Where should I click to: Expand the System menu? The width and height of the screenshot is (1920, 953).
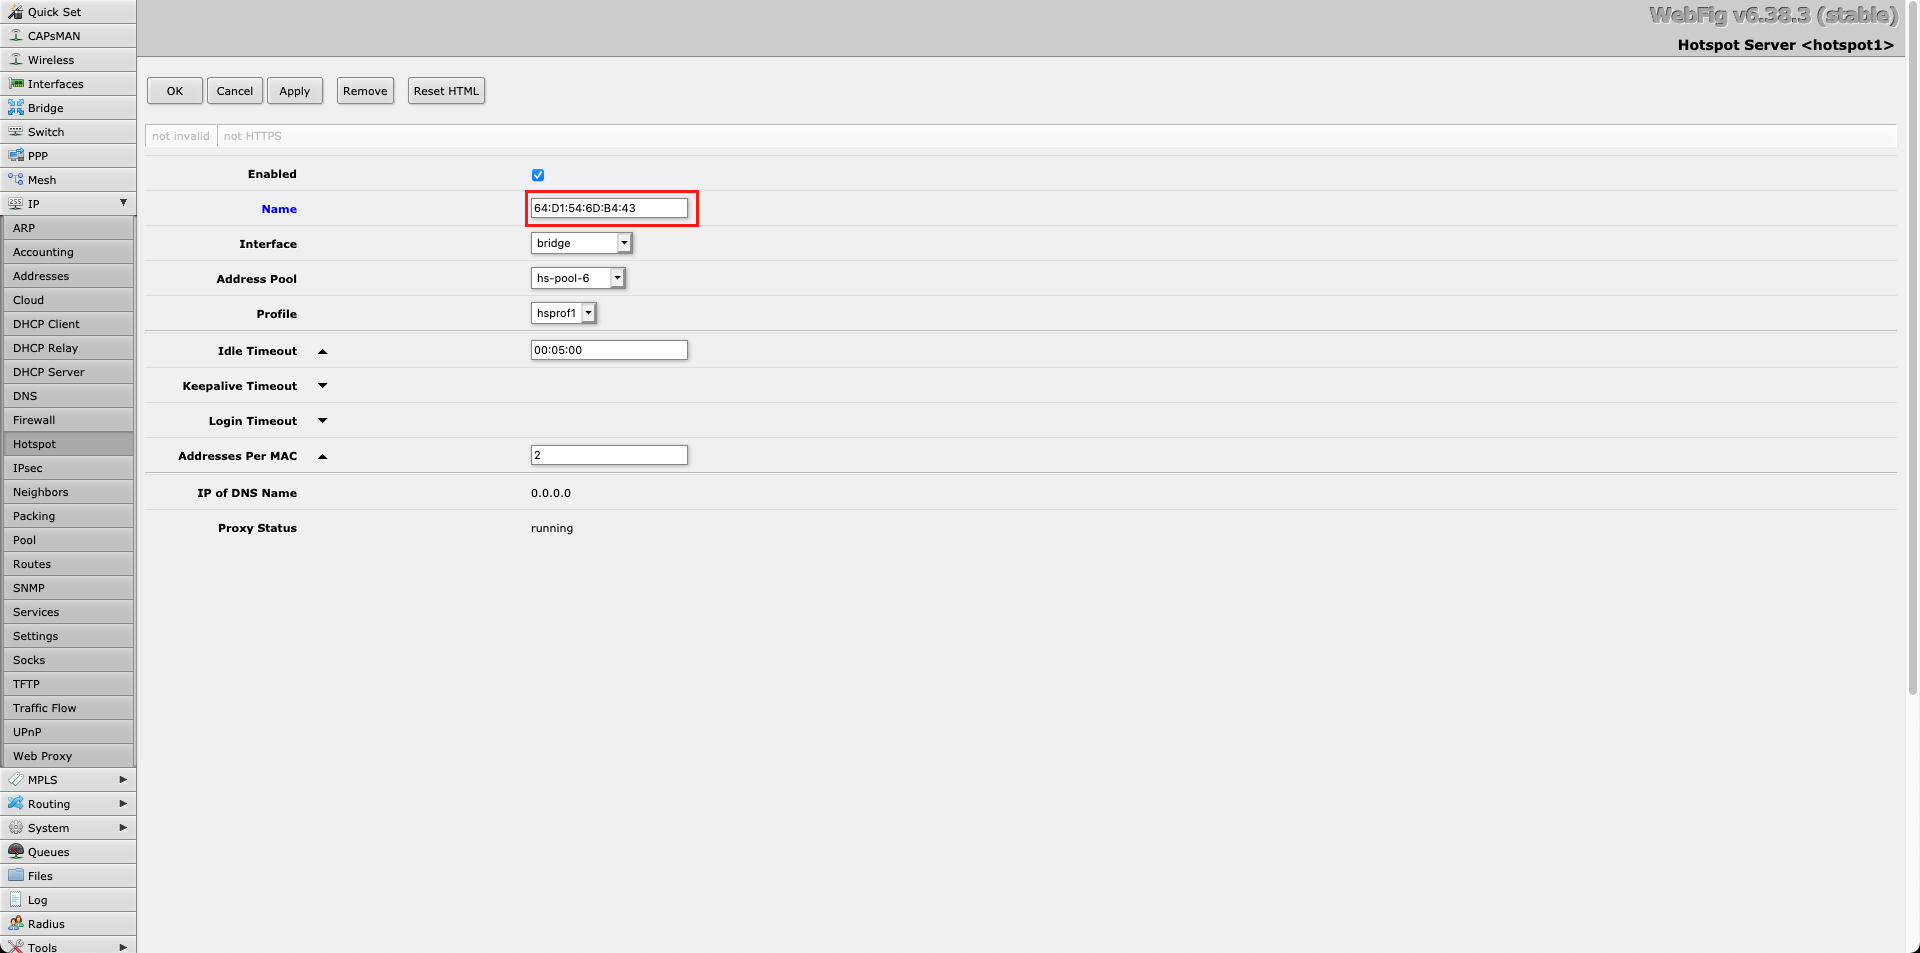click(68, 828)
